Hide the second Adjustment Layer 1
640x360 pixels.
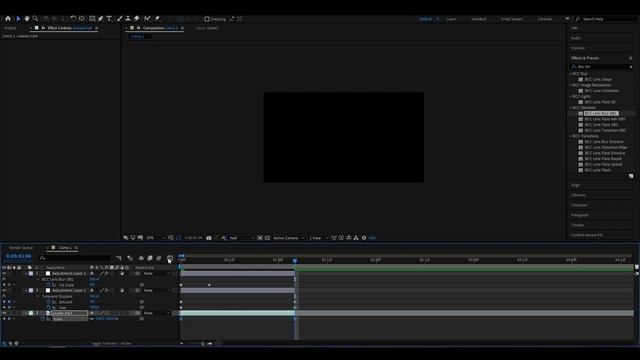coord(4,291)
